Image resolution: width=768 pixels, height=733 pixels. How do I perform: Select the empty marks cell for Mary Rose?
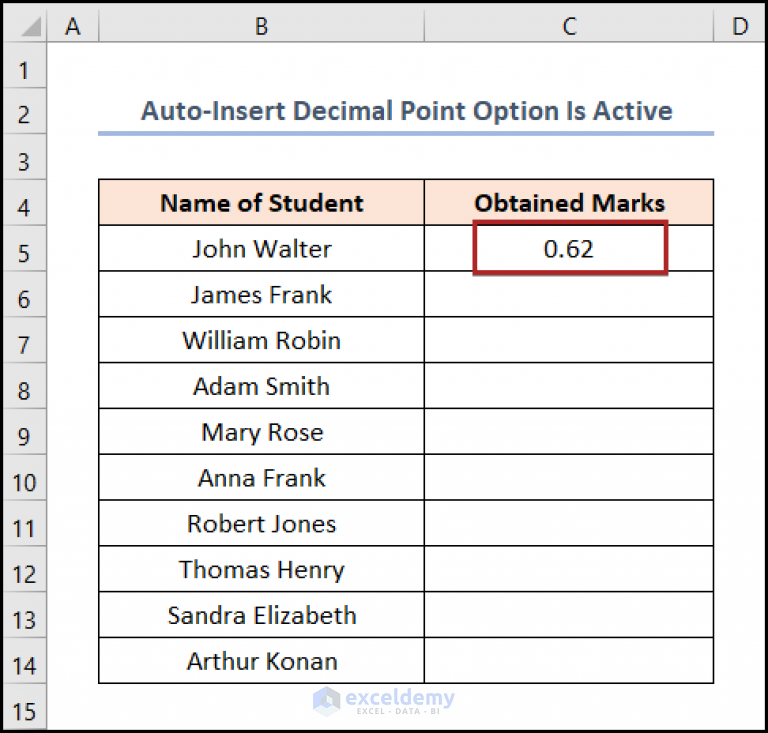[x=569, y=432]
